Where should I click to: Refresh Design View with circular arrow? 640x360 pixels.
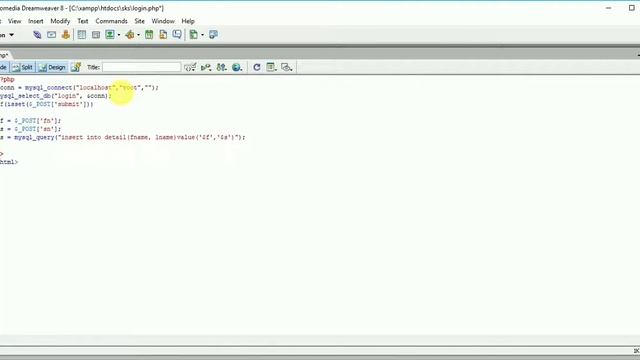[x=257, y=67]
